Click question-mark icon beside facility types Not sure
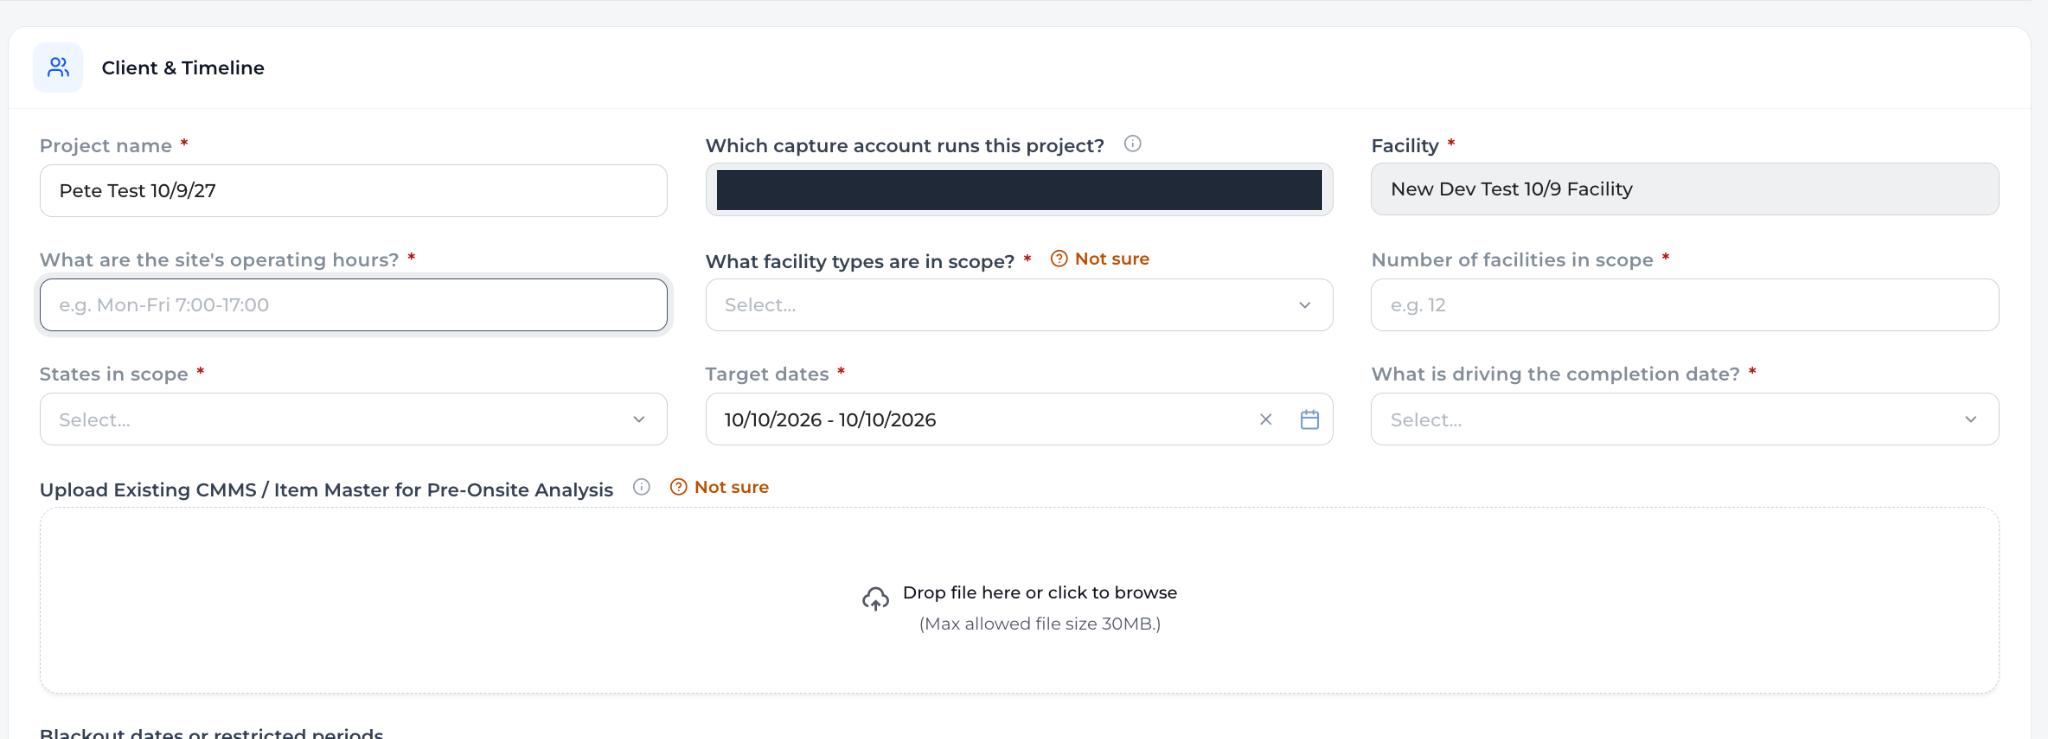 [1059, 259]
